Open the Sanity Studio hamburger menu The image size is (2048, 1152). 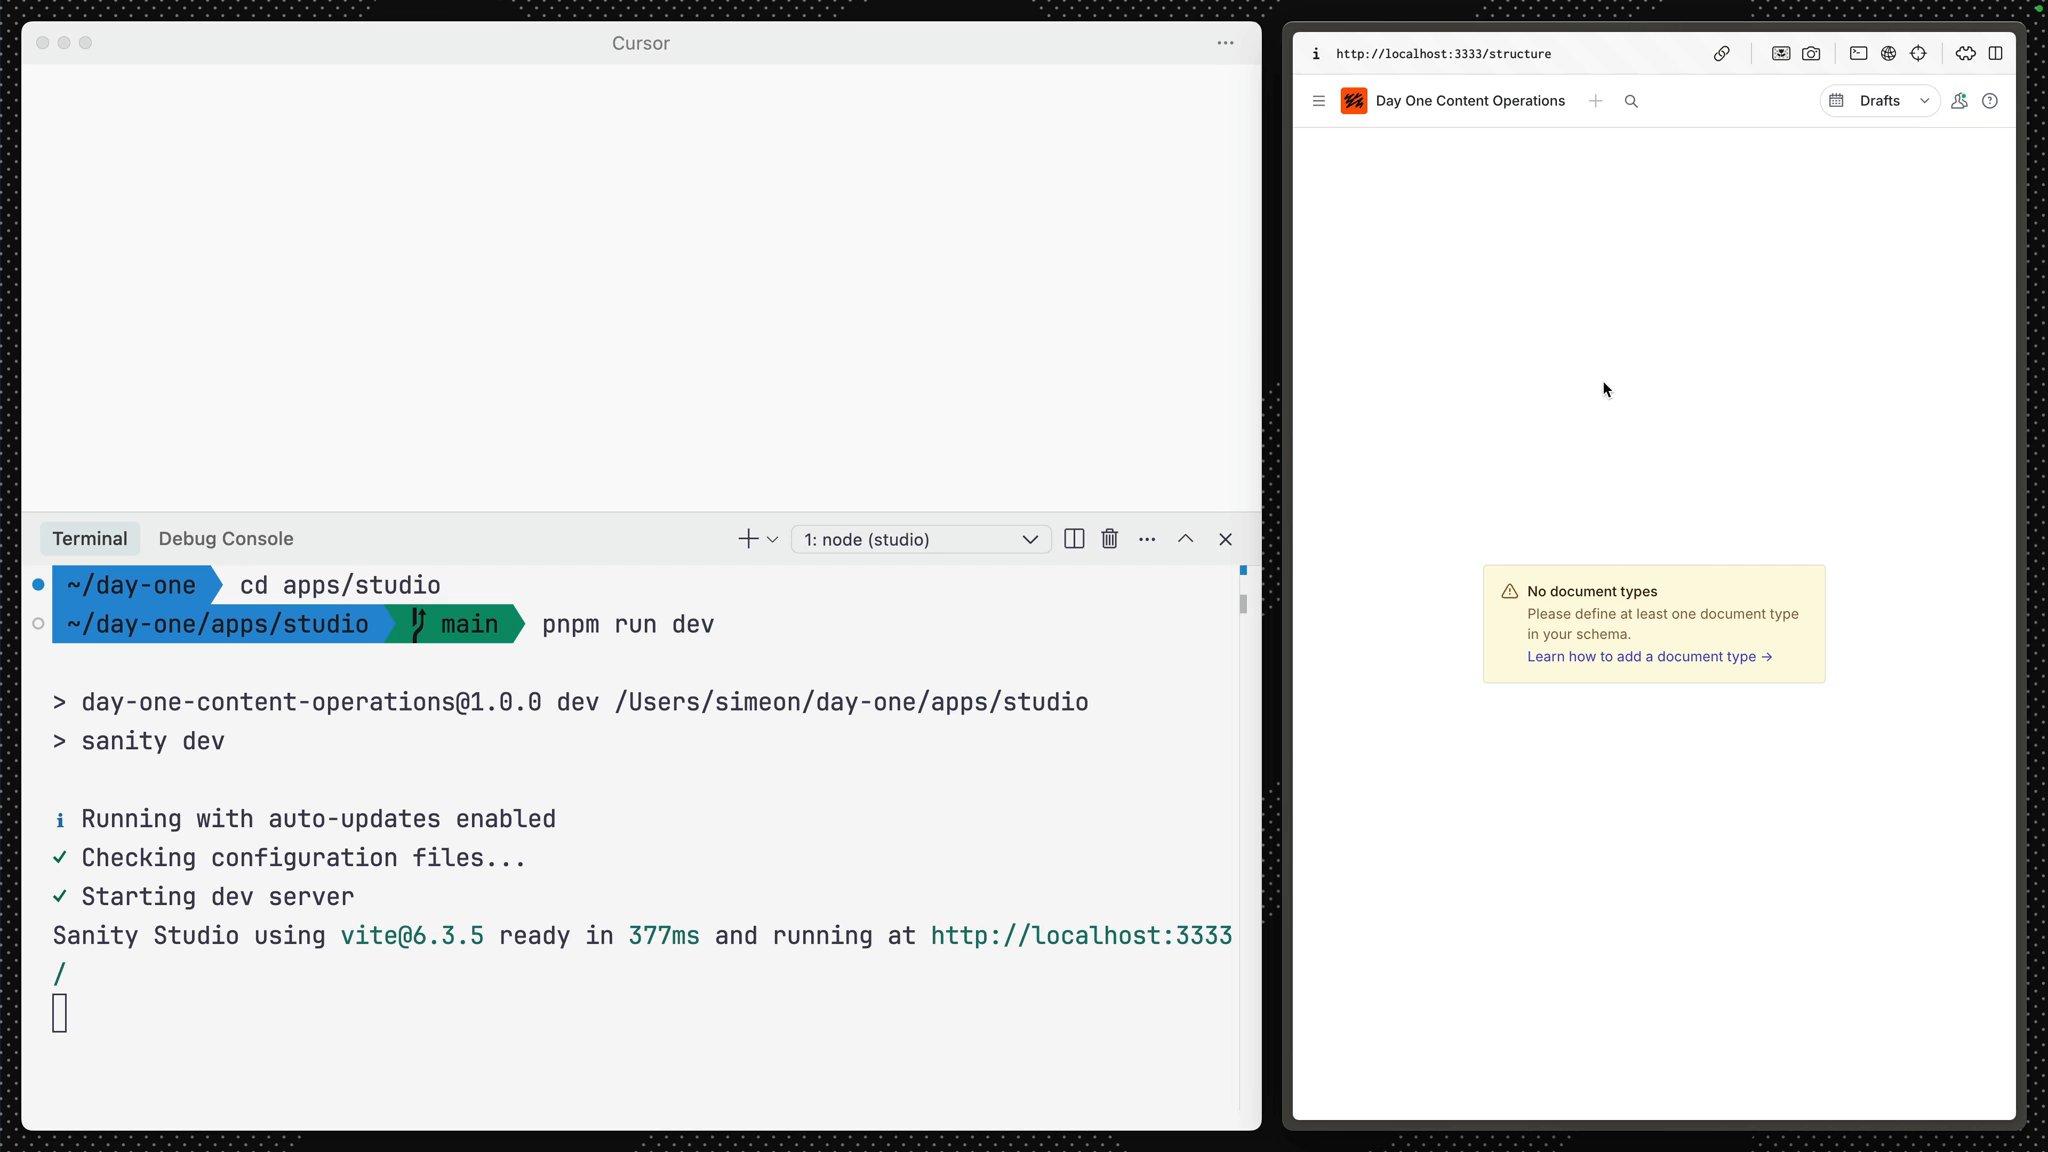(x=1319, y=101)
